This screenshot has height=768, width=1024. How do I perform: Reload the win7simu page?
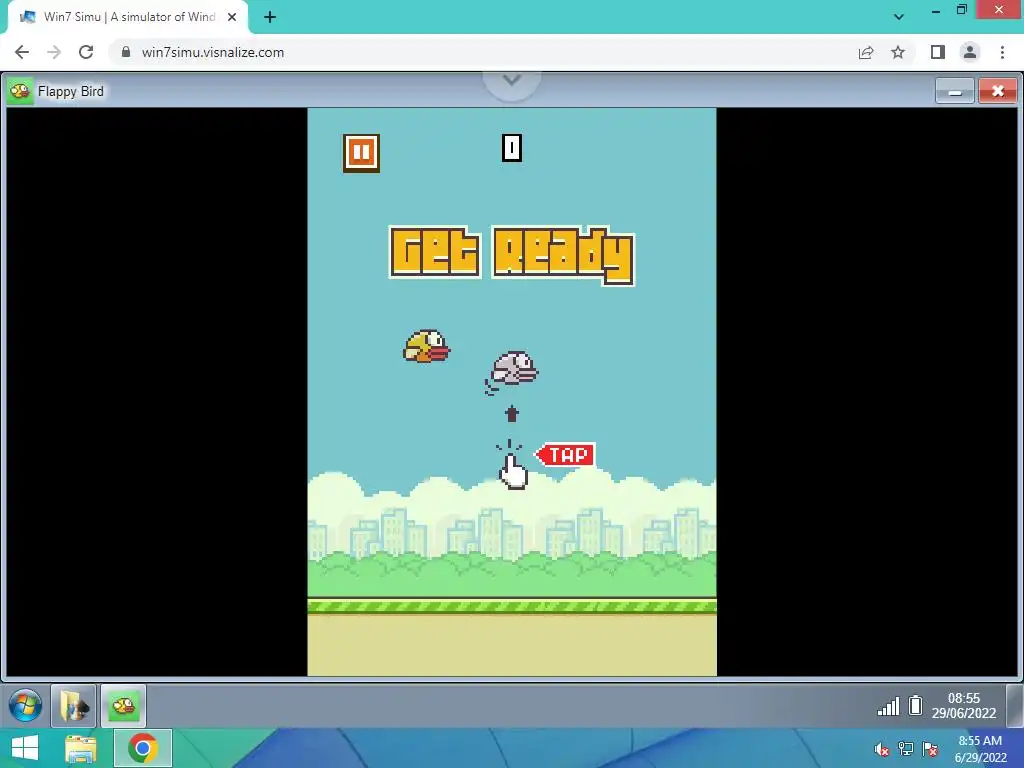coord(86,52)
